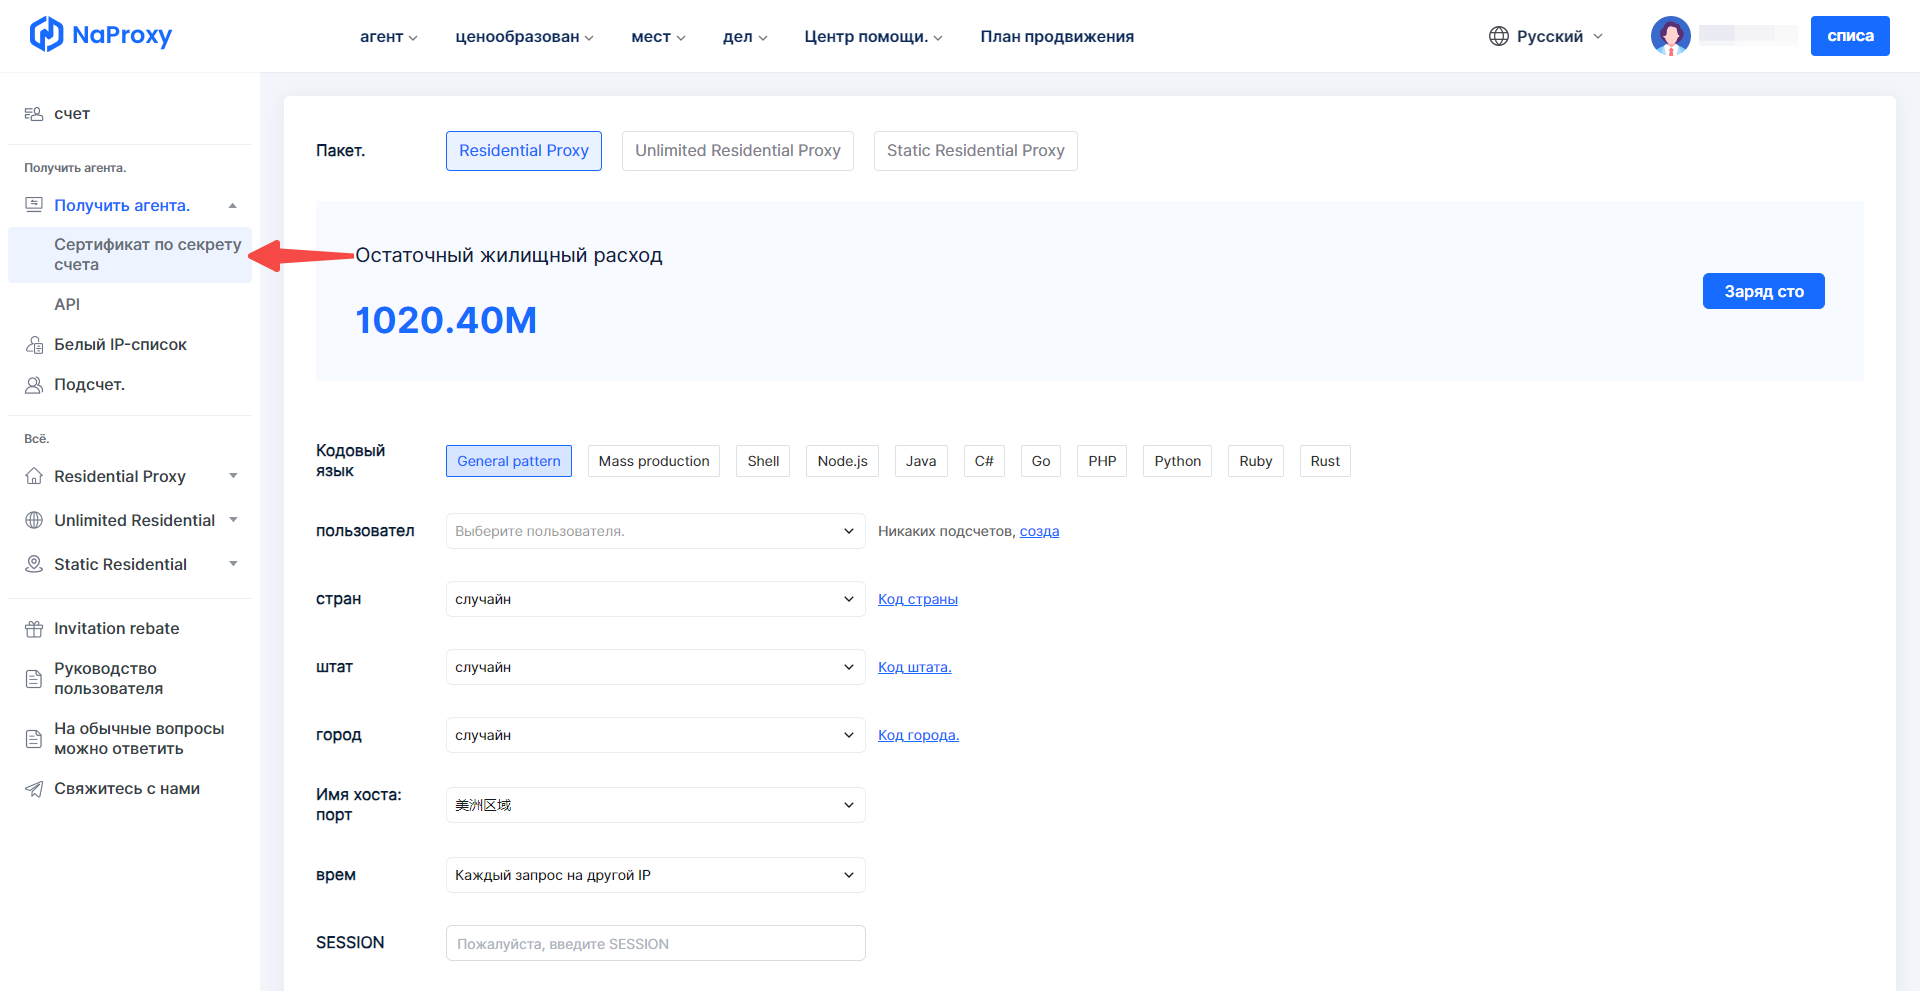The image size is (1920, 991).
Task: Open the врем rotation time dropdown
Action: click(x=655, y=875)
